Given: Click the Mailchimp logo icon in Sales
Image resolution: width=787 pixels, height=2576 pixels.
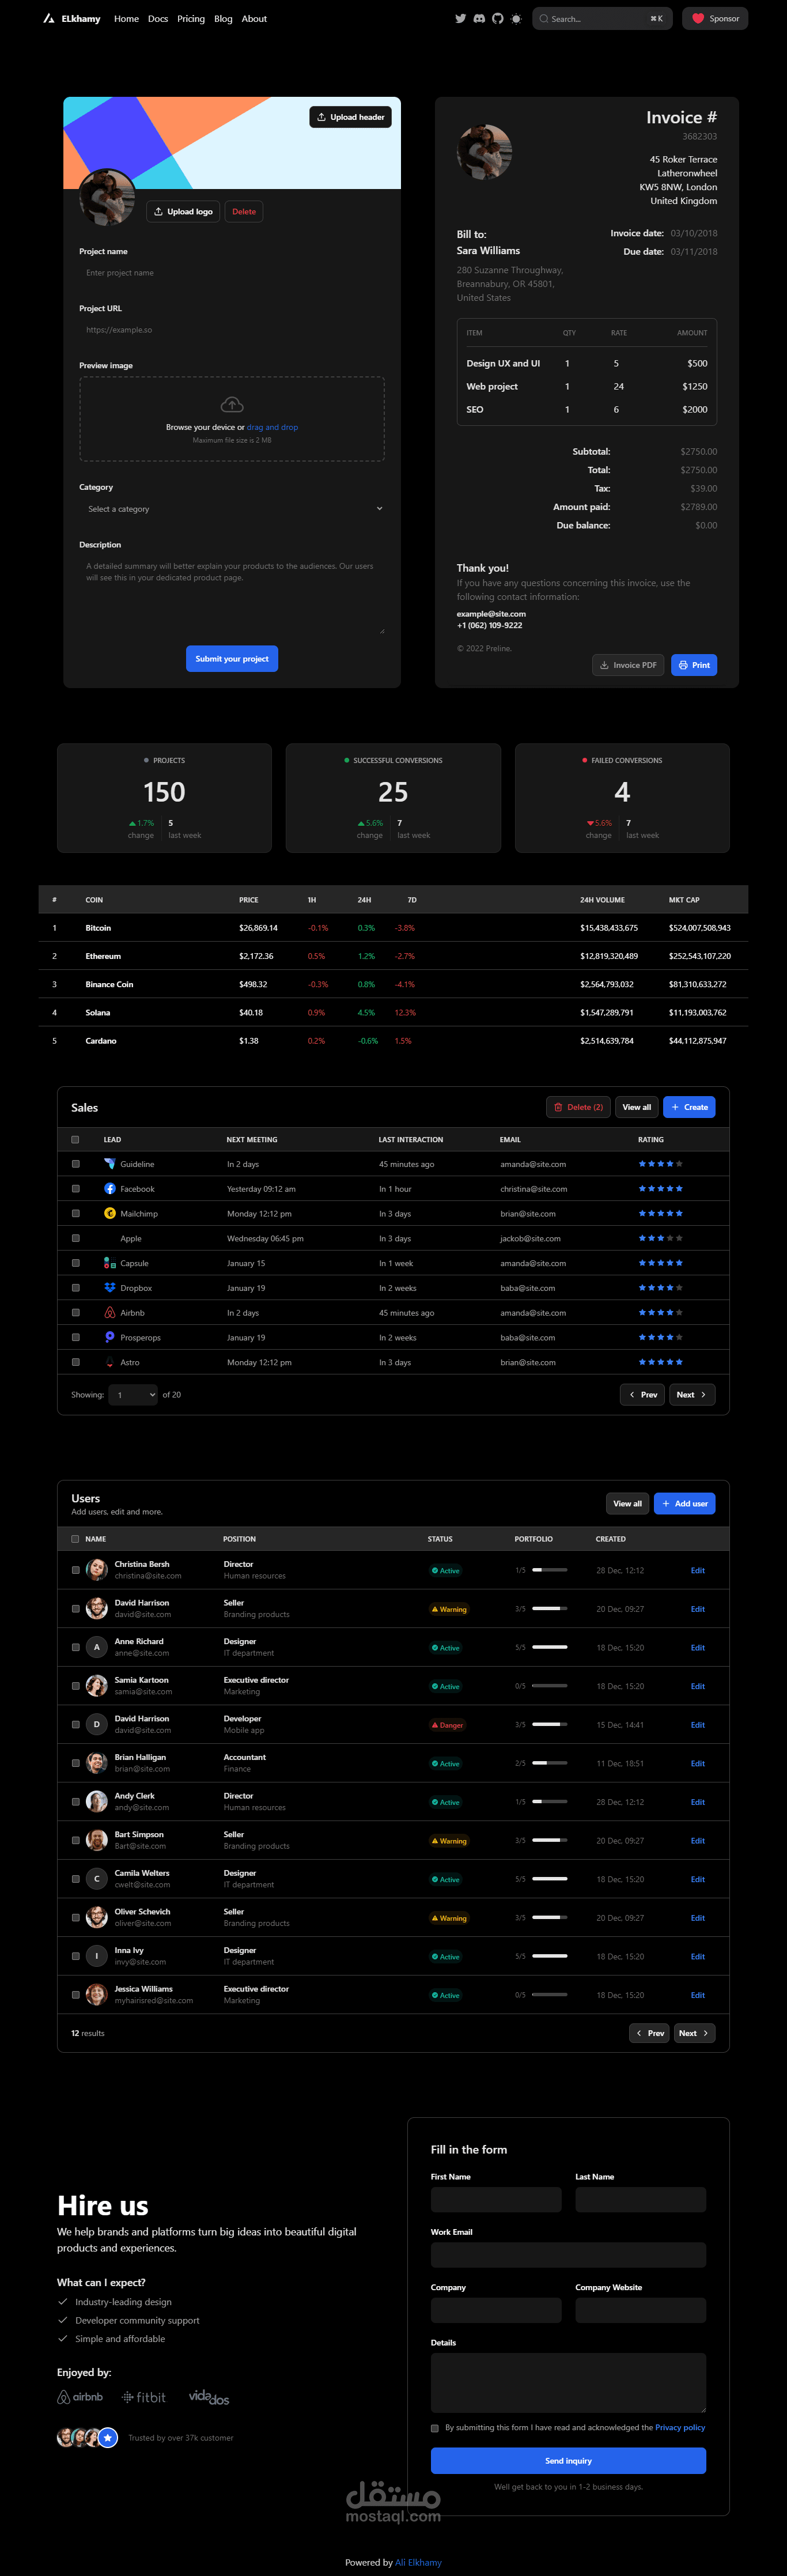Looking at the screenshot, I should [110, 1213].
